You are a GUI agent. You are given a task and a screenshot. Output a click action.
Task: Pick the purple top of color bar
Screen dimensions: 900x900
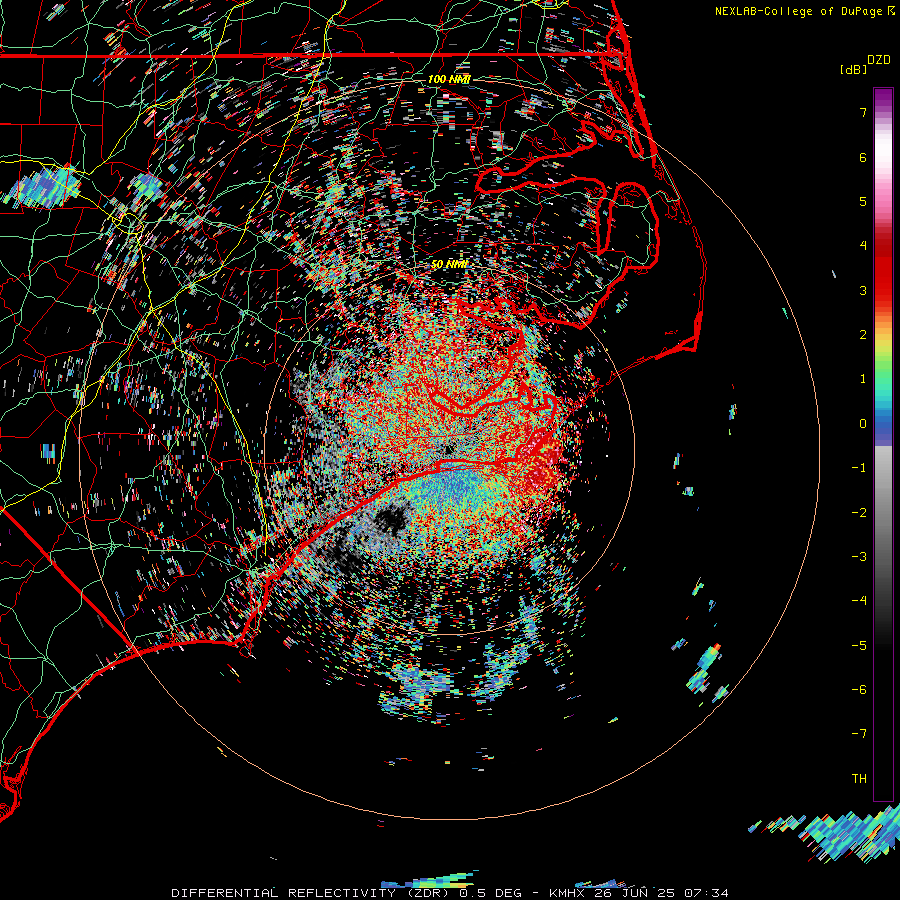pyautogui.click(x=883, y=98)
